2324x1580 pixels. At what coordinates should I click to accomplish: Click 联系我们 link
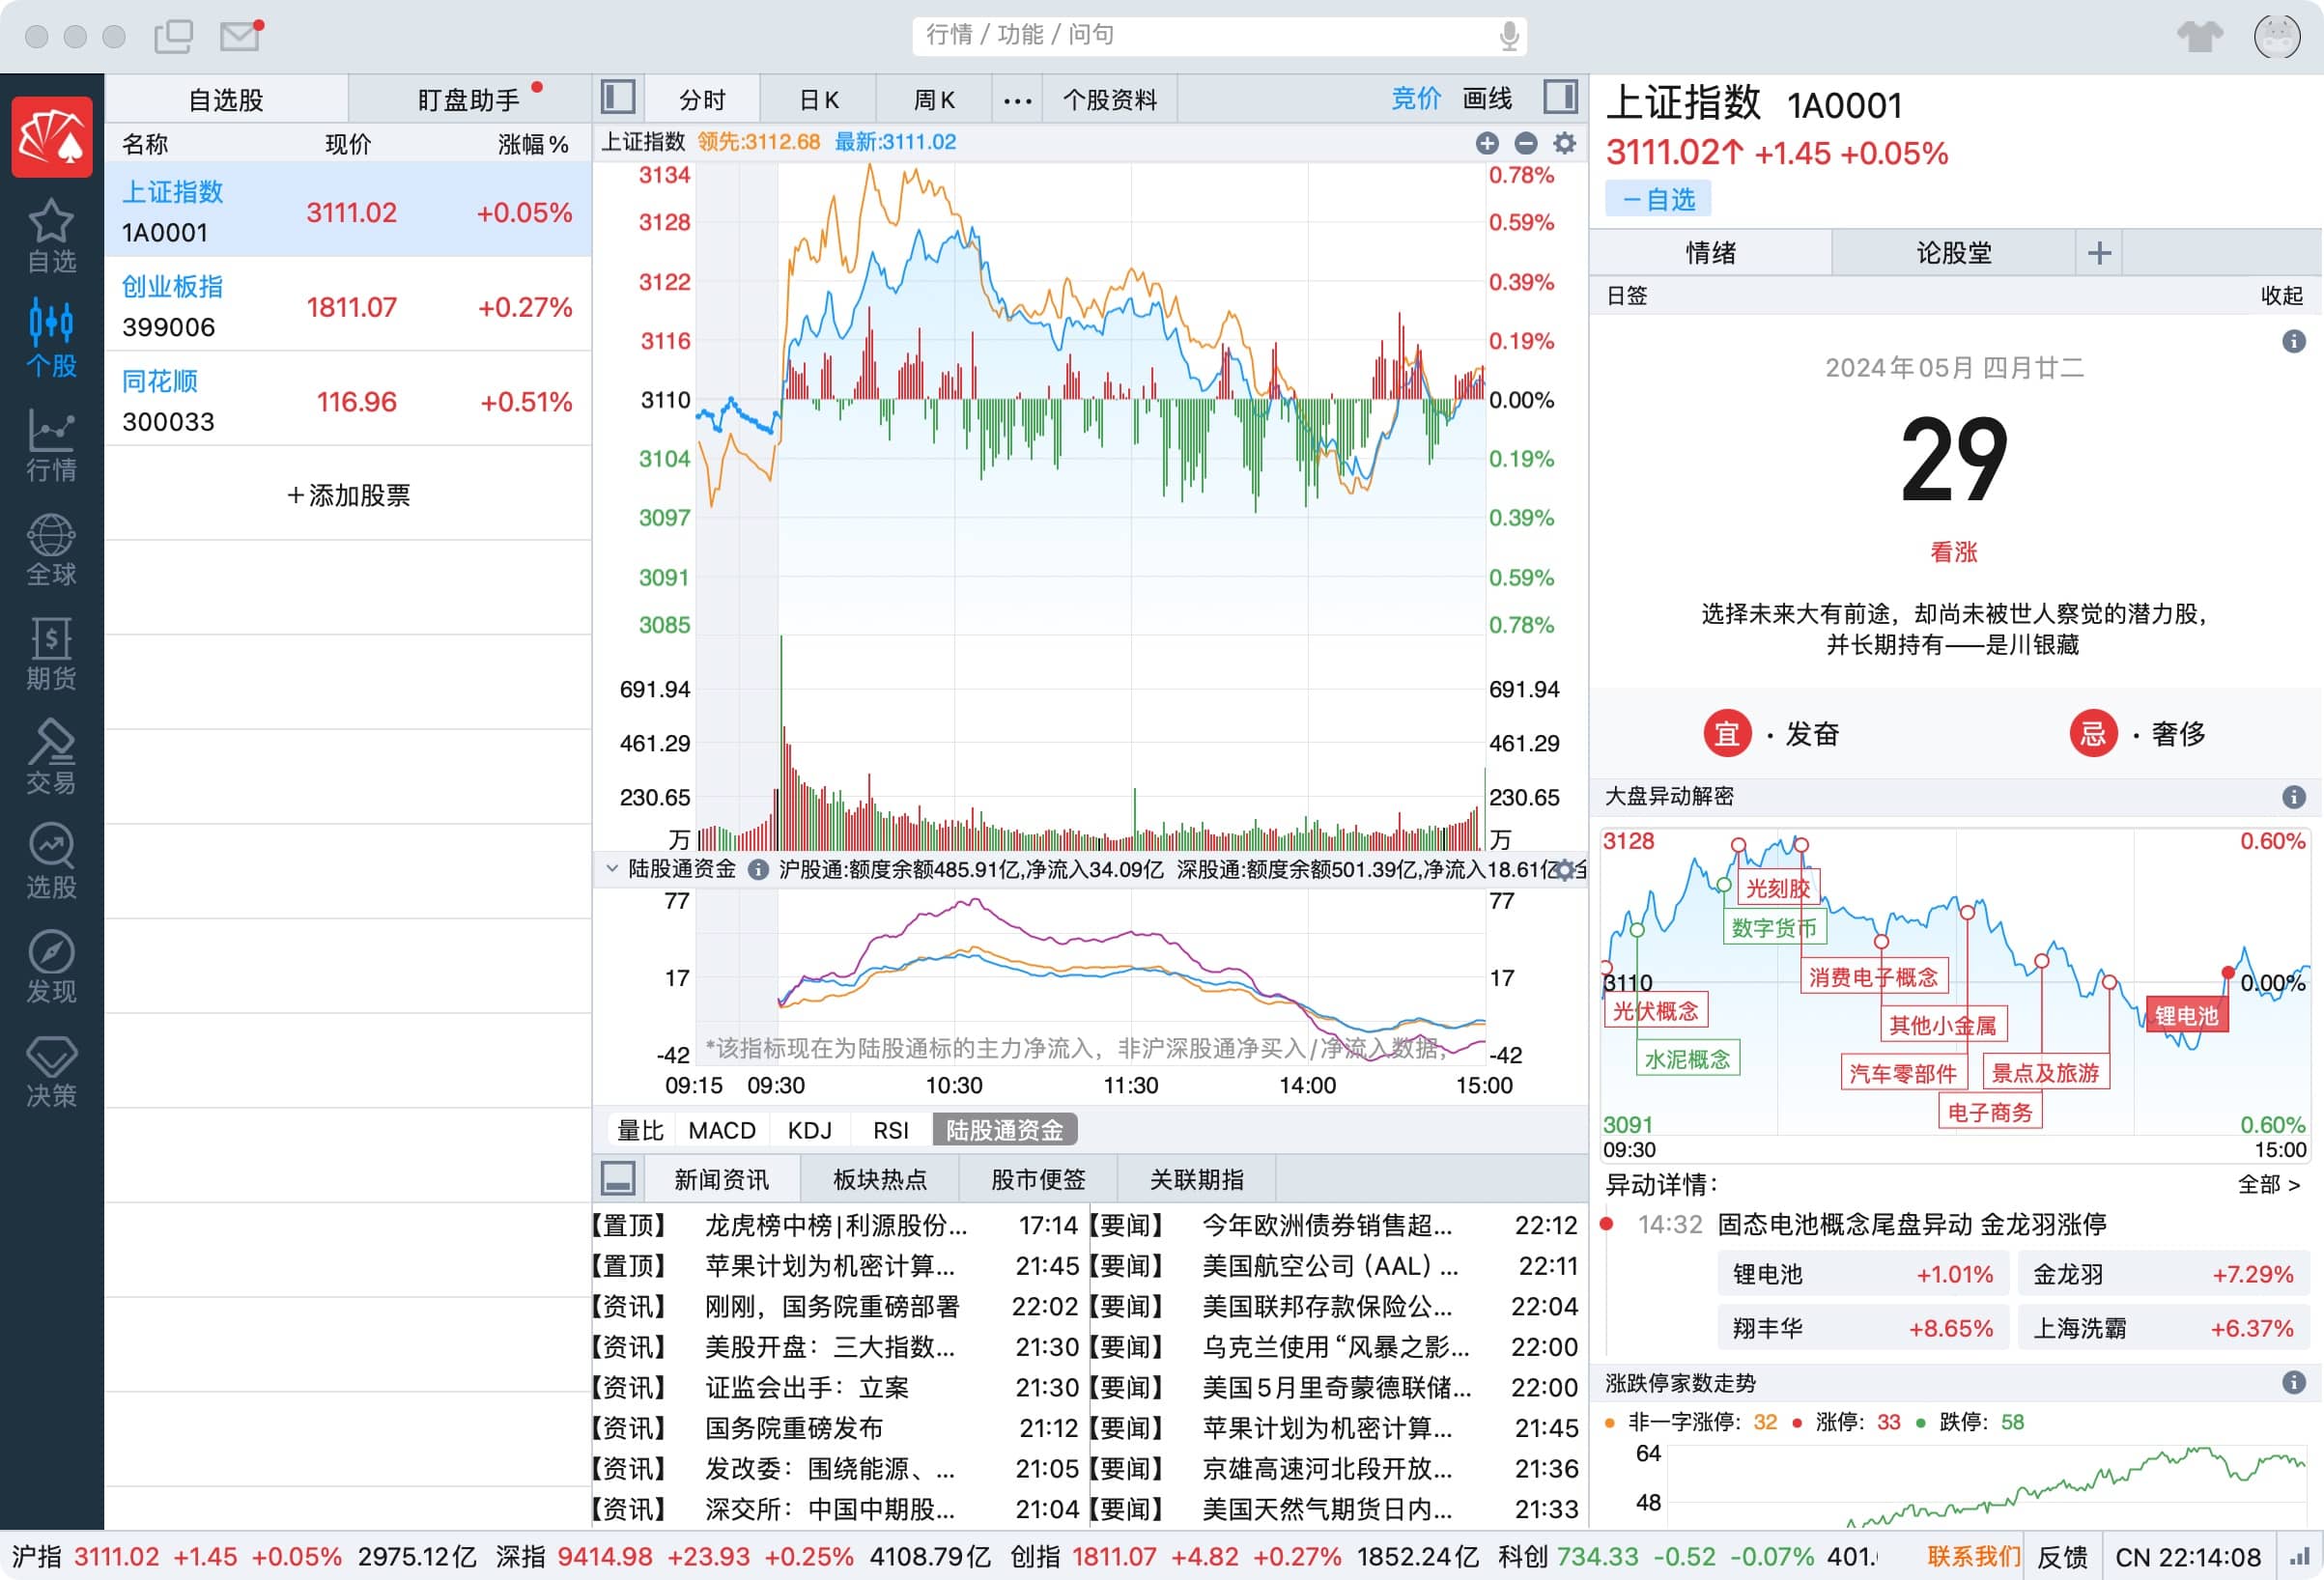coord(1973,1557)
